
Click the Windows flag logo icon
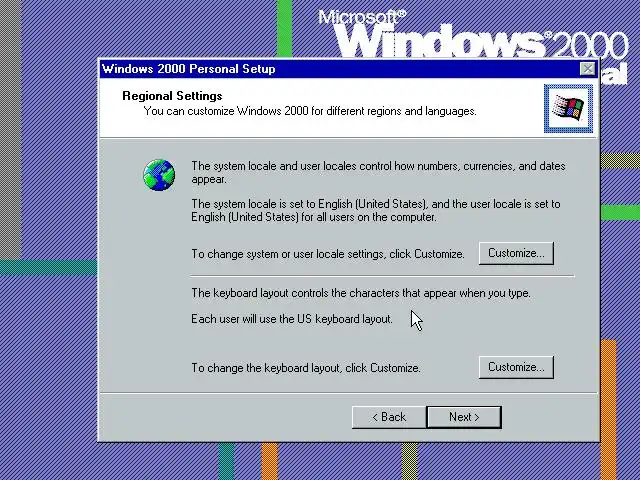click(568, 108)
